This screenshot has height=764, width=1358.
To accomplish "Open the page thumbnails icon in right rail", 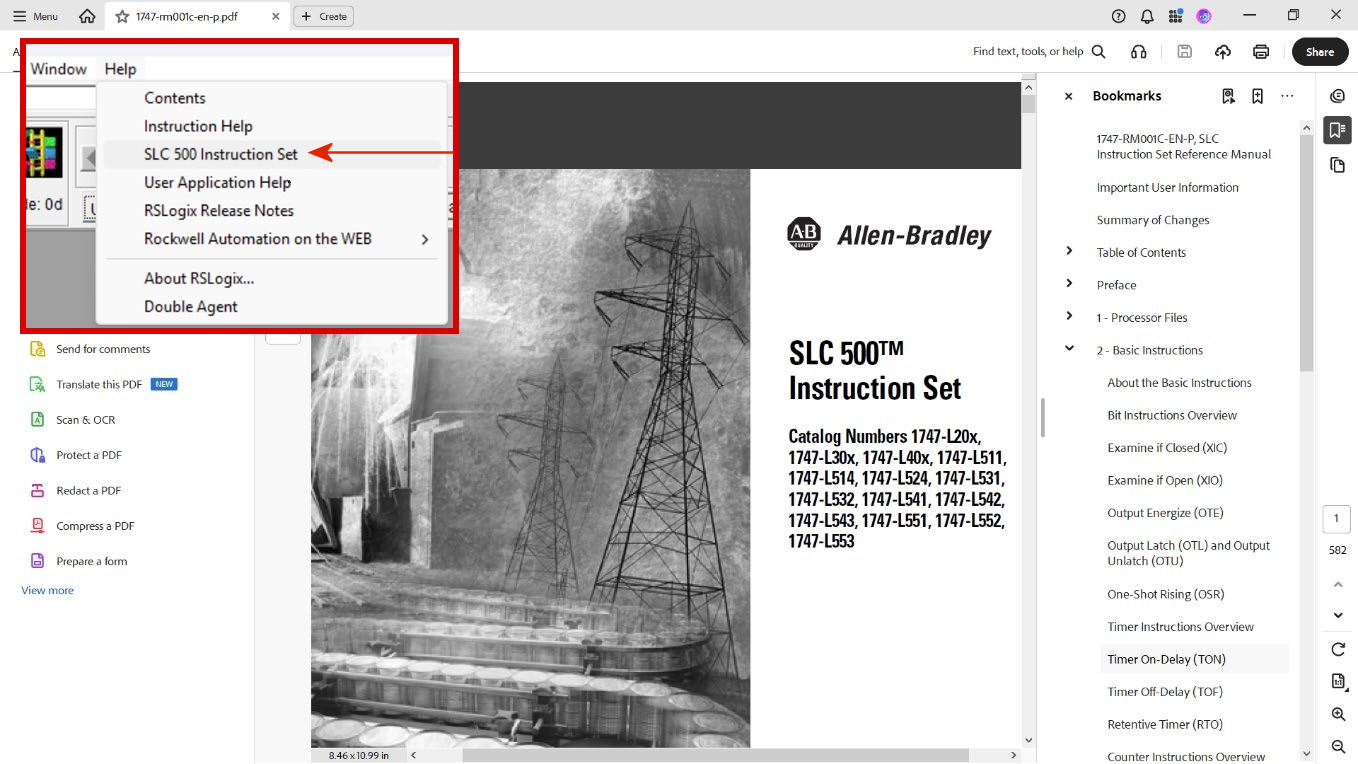I will (x=1338, y=165).
